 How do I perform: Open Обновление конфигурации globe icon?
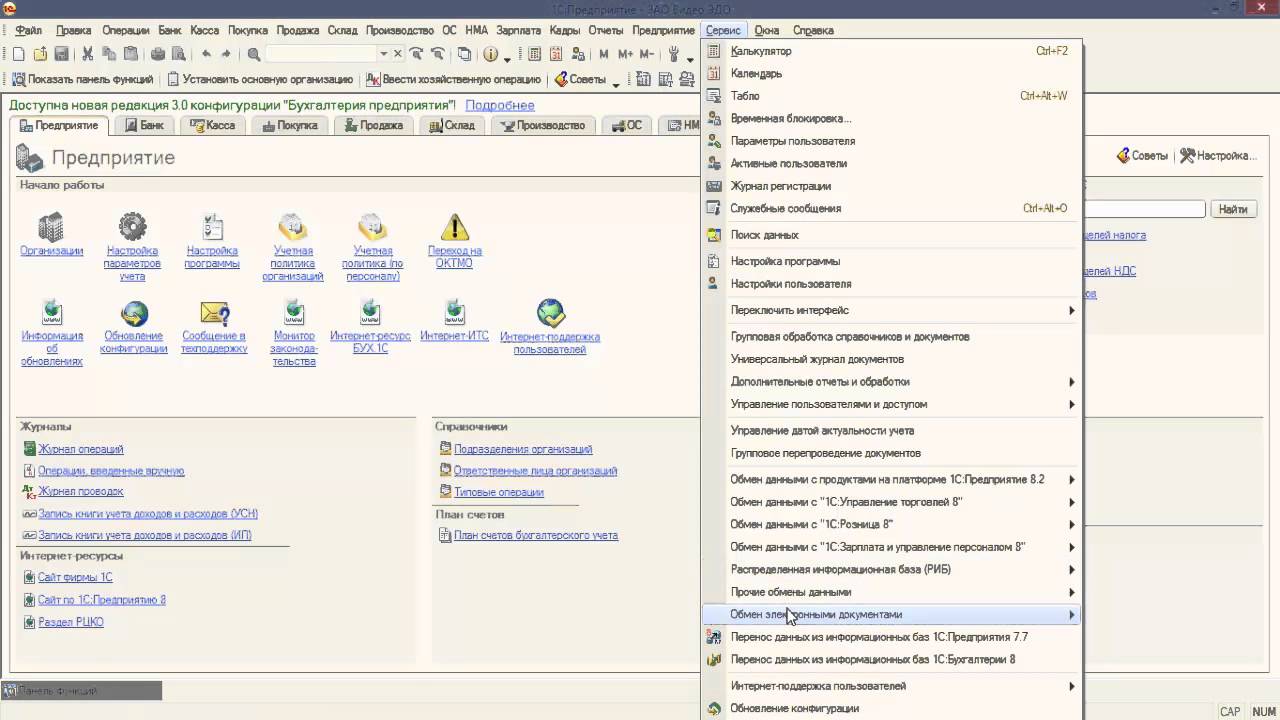134,313
